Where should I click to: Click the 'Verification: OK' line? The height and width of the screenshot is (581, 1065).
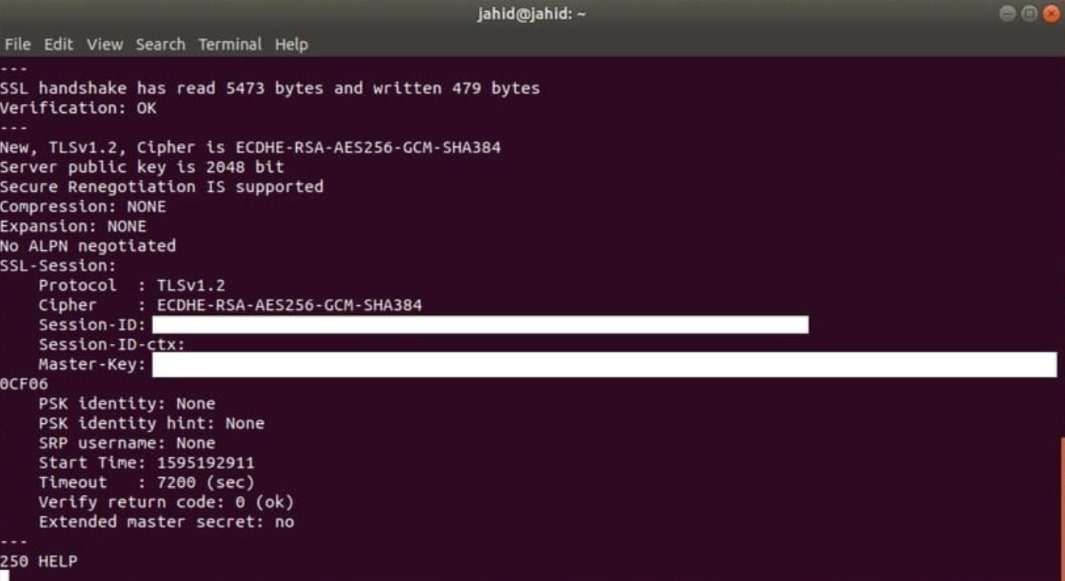coord(78,108)
